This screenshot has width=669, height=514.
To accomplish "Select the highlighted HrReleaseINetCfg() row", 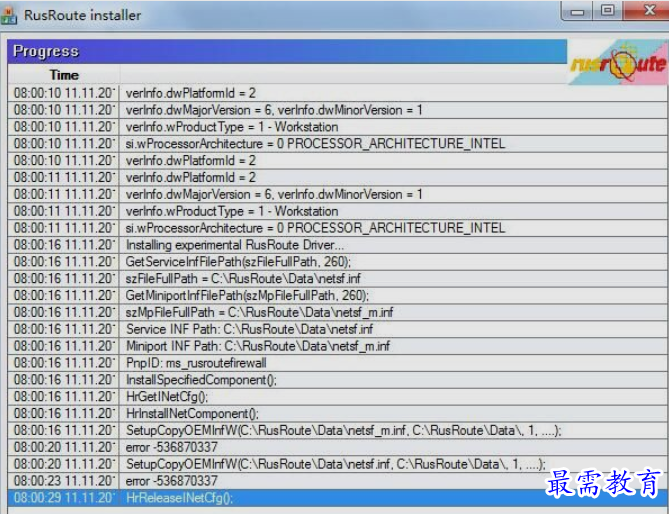I will pyautogui.click(x=337, y=498).
